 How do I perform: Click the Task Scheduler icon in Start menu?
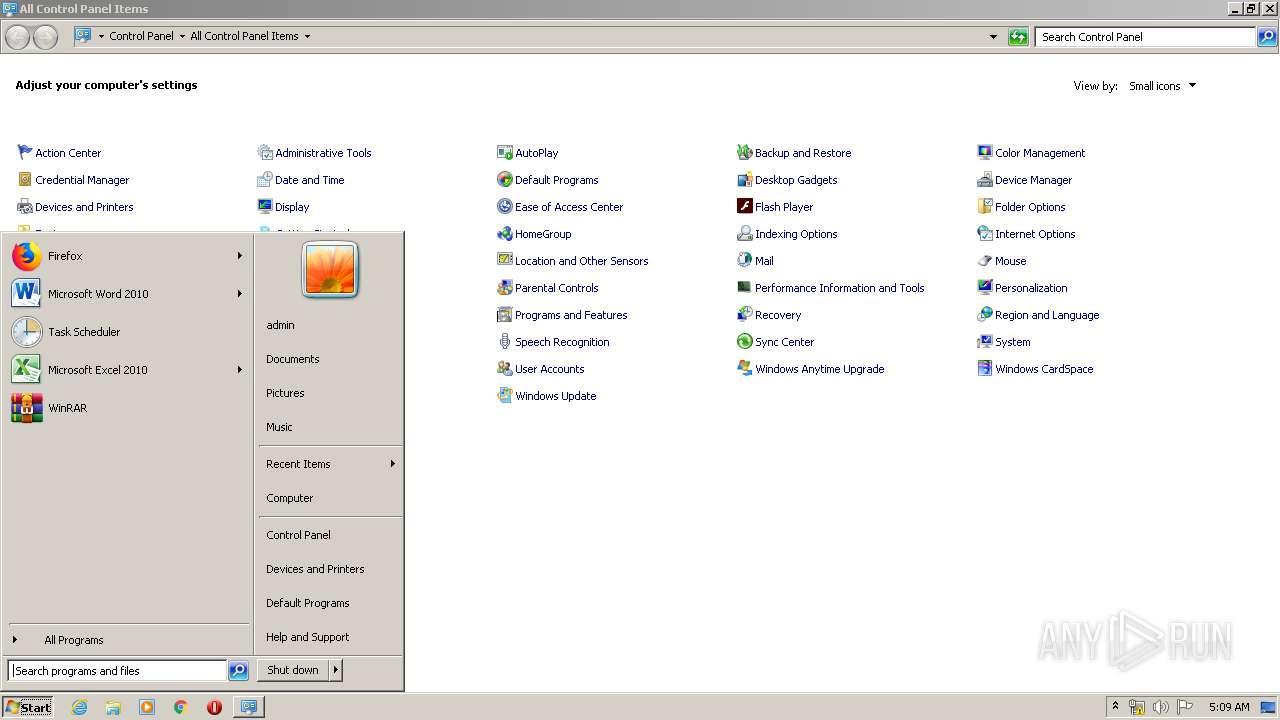pos(27,332)
